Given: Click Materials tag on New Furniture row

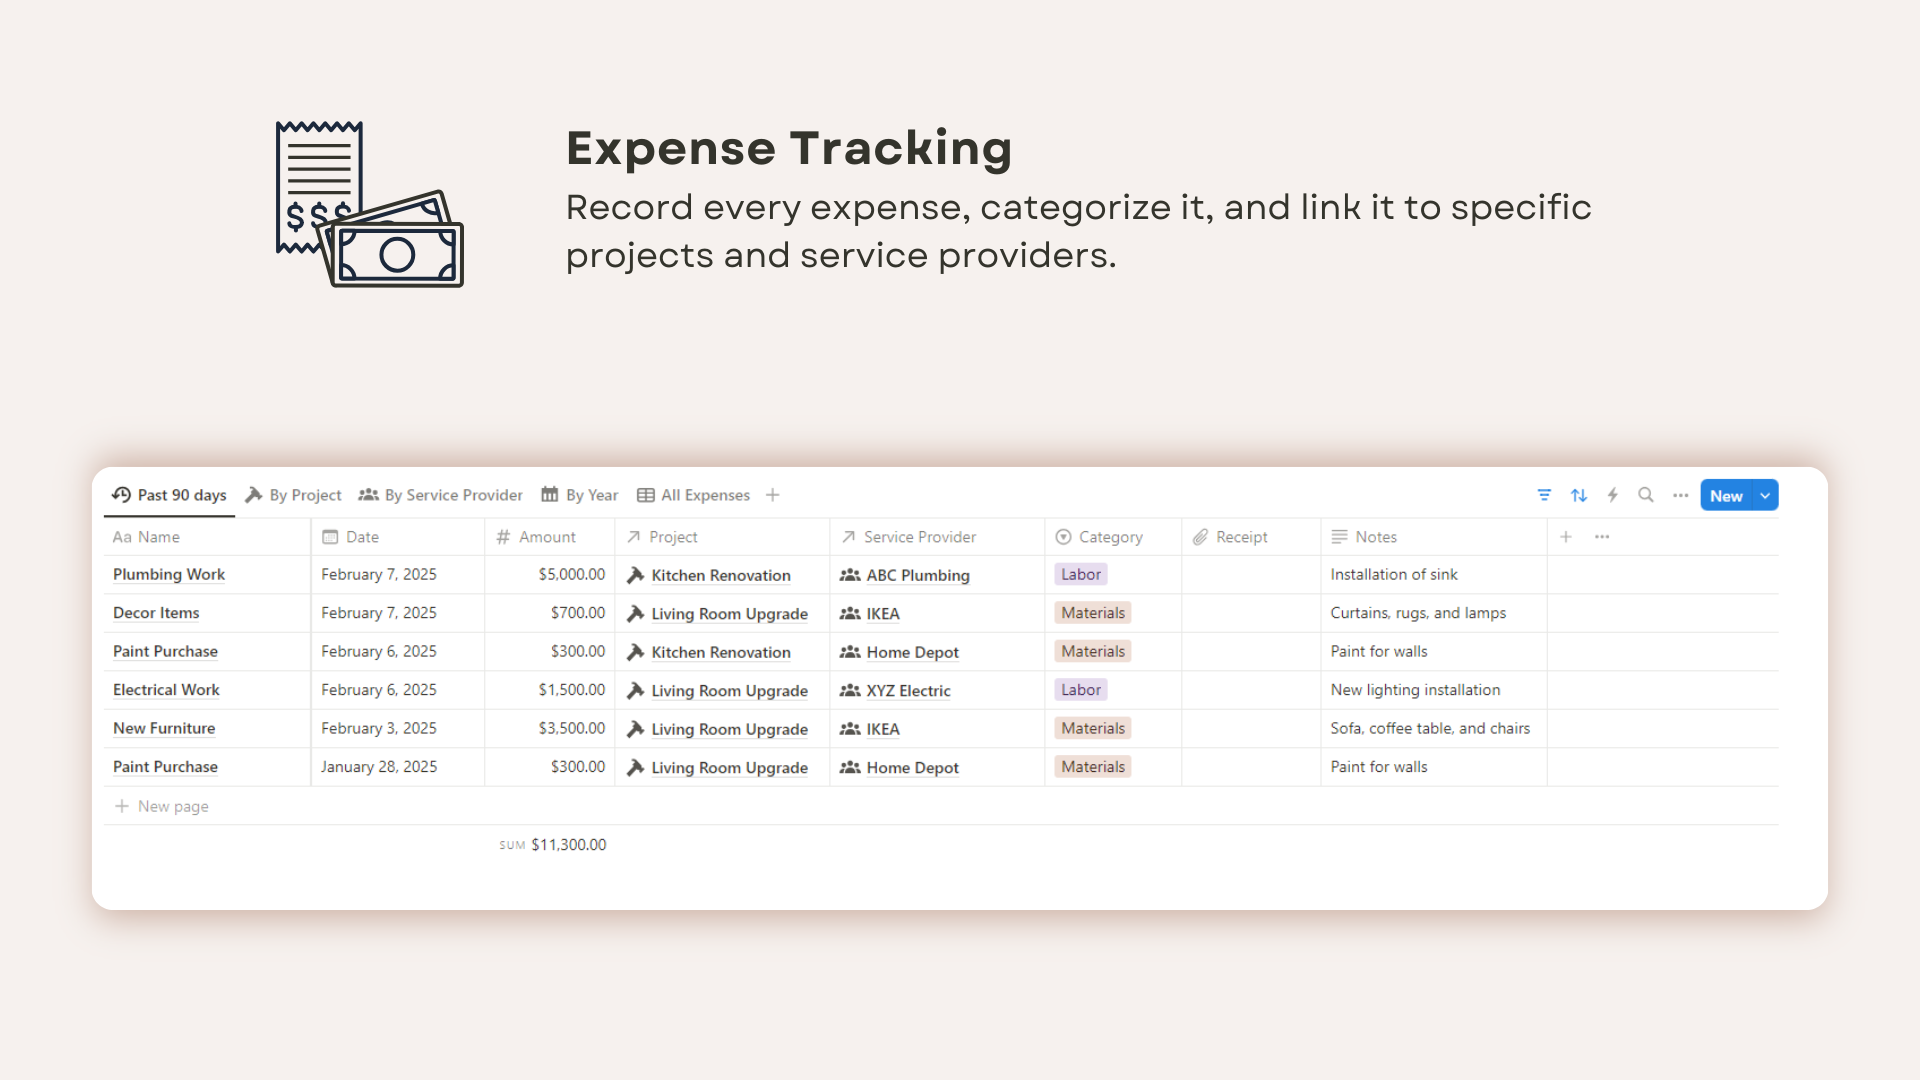Looking at the screenshot, I should click(x=1093, y=728).
